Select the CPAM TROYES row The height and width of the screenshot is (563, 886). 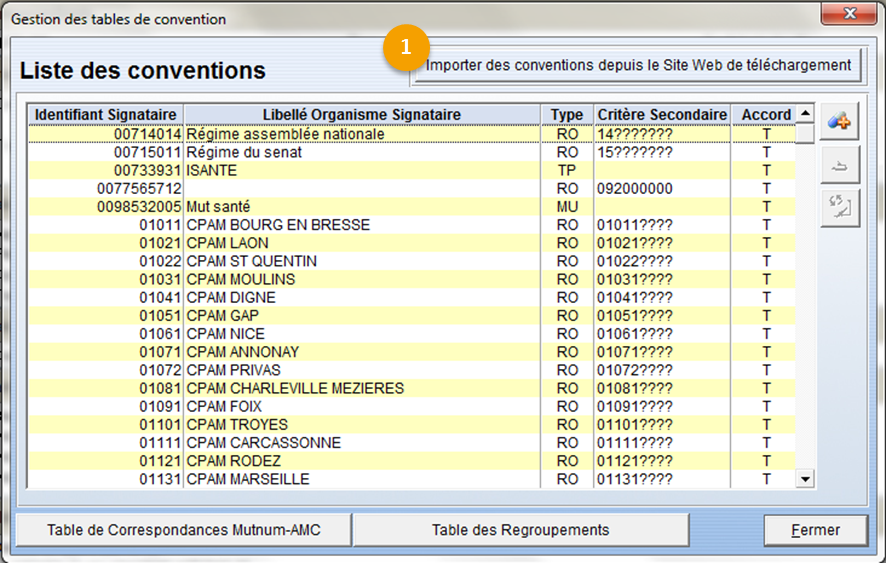pos(412,425)
